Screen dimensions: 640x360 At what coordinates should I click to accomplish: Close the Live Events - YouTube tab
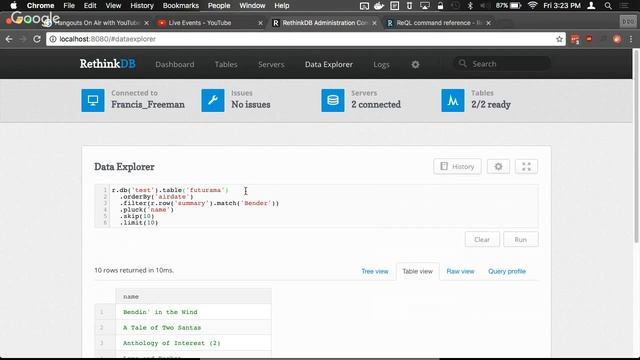260,23
